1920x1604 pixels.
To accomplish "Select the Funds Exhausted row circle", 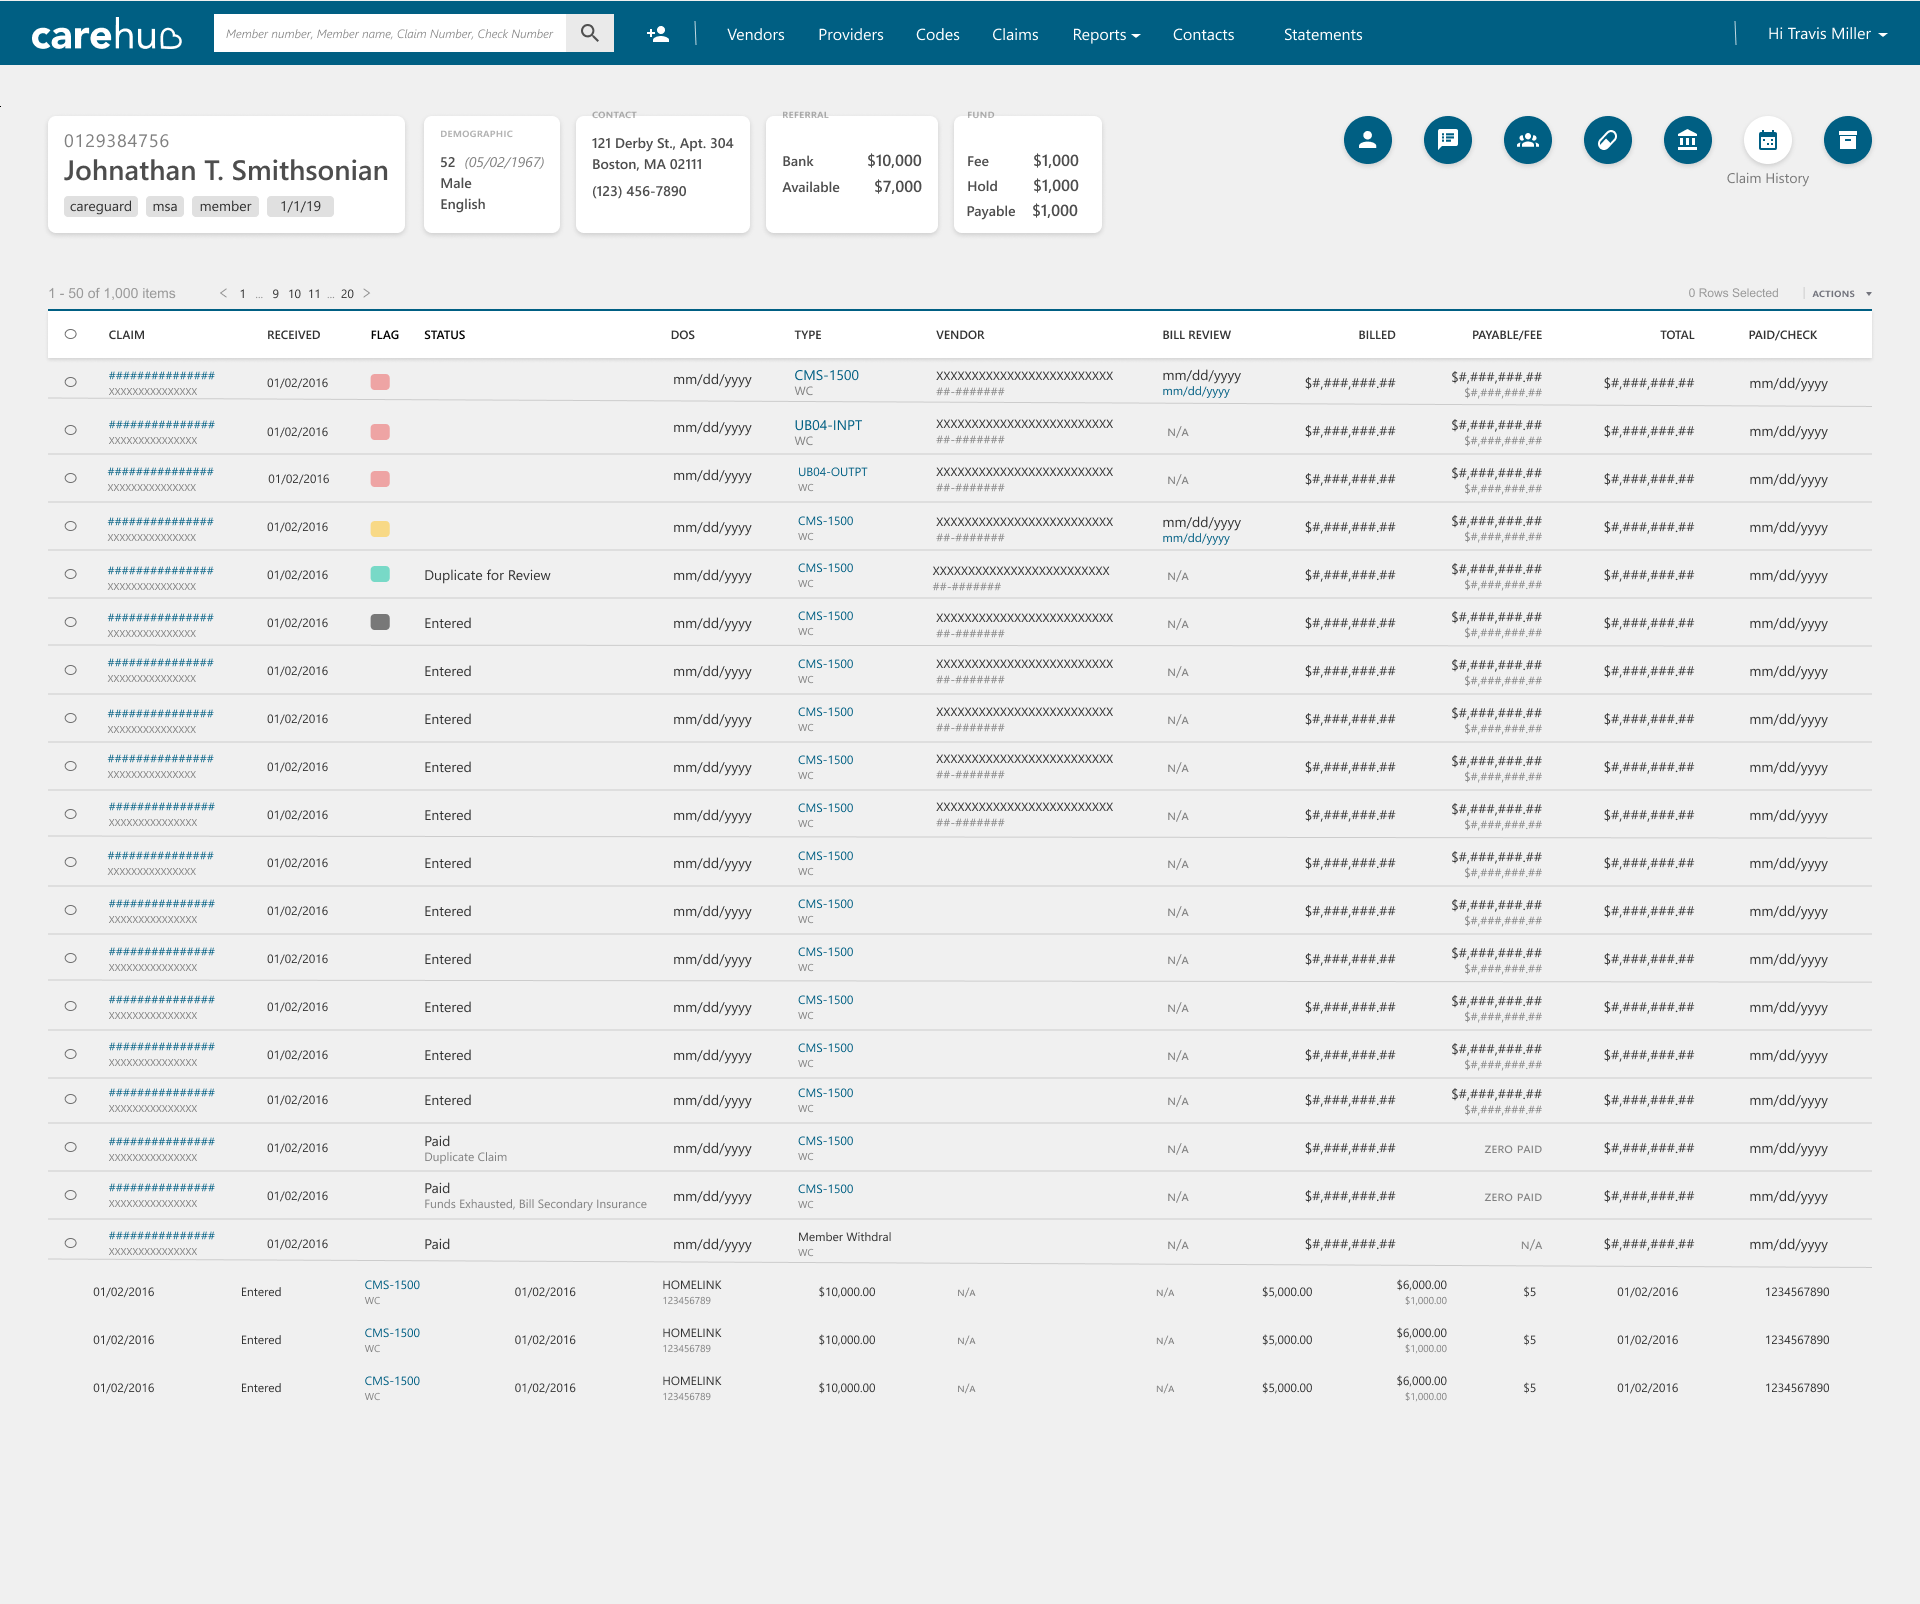I will tap(70, 1195).
